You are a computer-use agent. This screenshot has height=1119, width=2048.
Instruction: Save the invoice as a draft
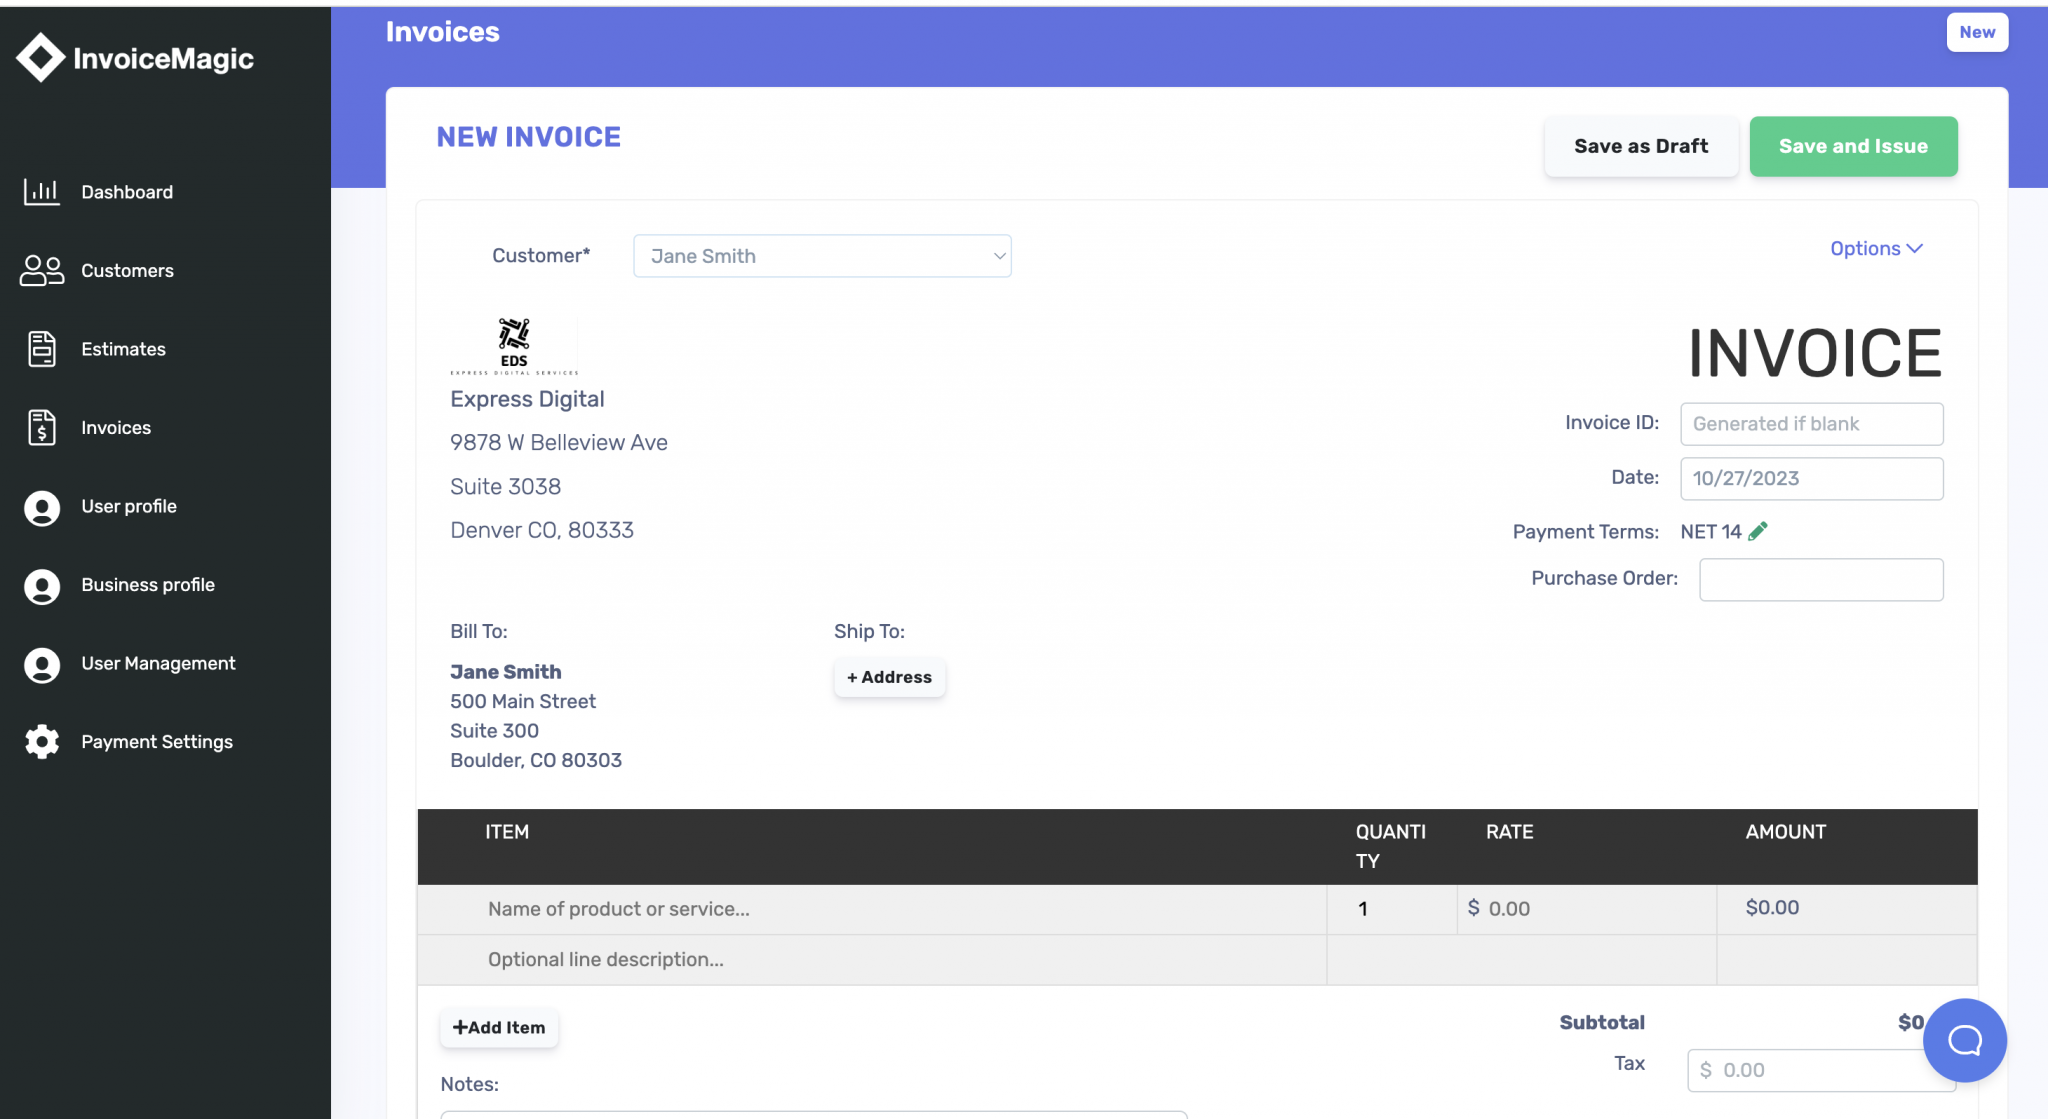(1641, 146)
